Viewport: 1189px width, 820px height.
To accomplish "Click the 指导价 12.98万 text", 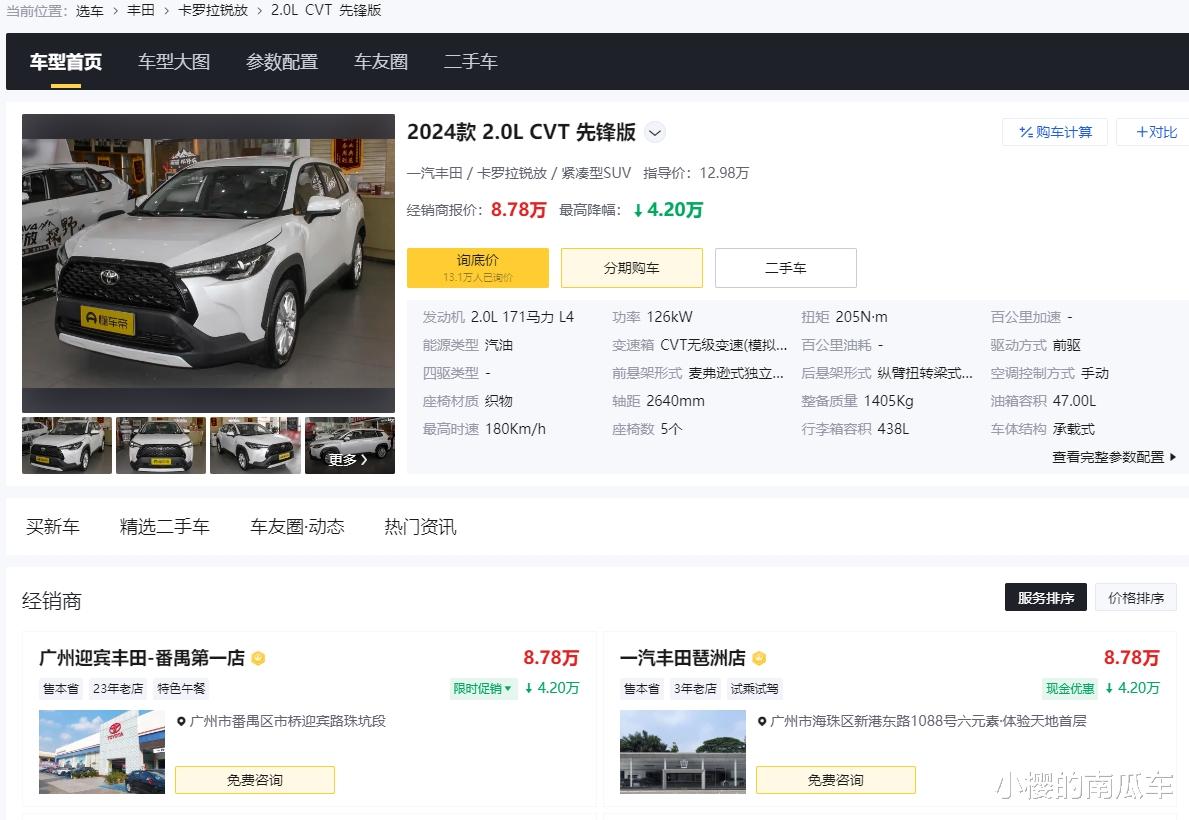I will [x=696, y=173].
